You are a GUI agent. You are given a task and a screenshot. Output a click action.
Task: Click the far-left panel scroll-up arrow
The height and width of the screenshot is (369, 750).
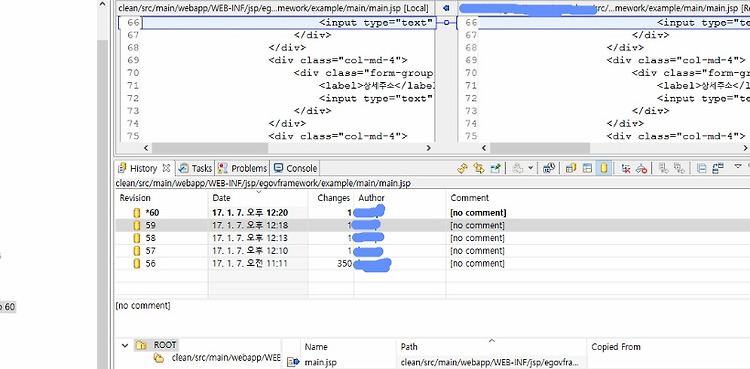102,4
